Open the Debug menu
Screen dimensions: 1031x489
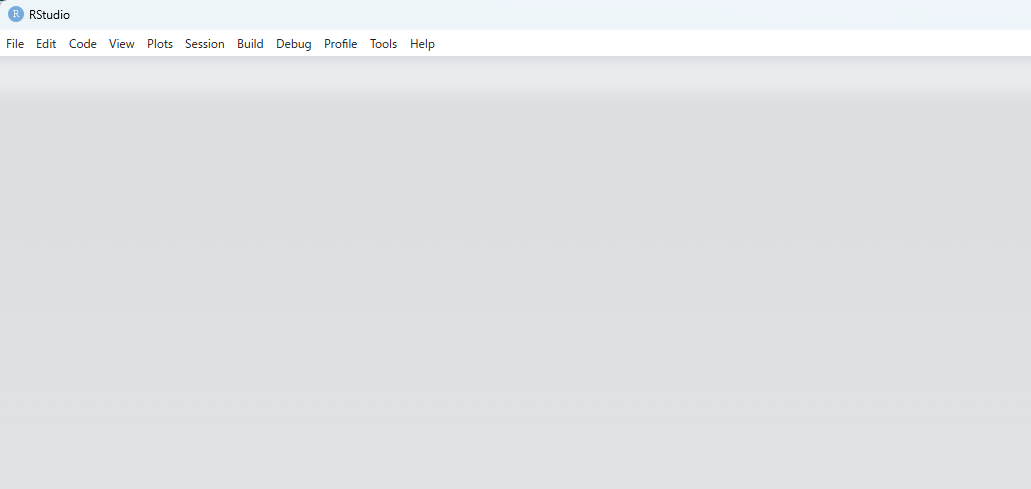coord(293,44)
